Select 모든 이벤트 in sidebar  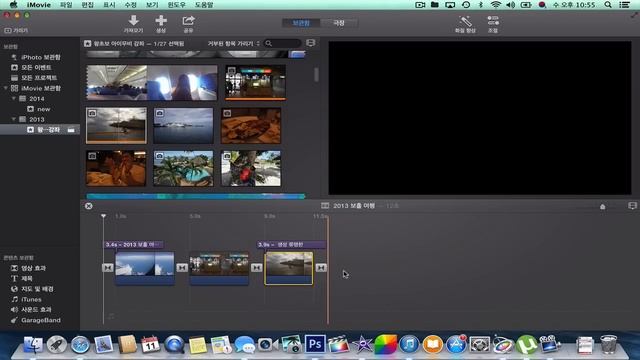click(36, 67)
